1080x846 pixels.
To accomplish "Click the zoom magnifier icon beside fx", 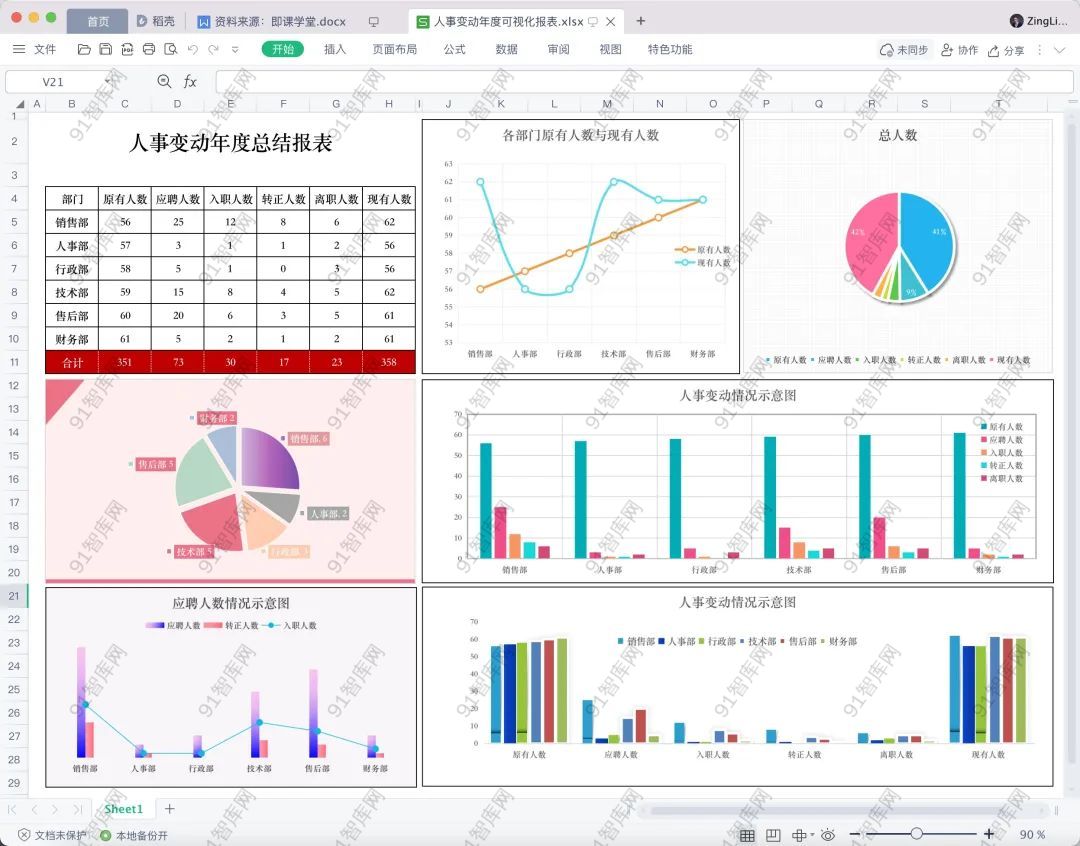I will pos(164,82).
